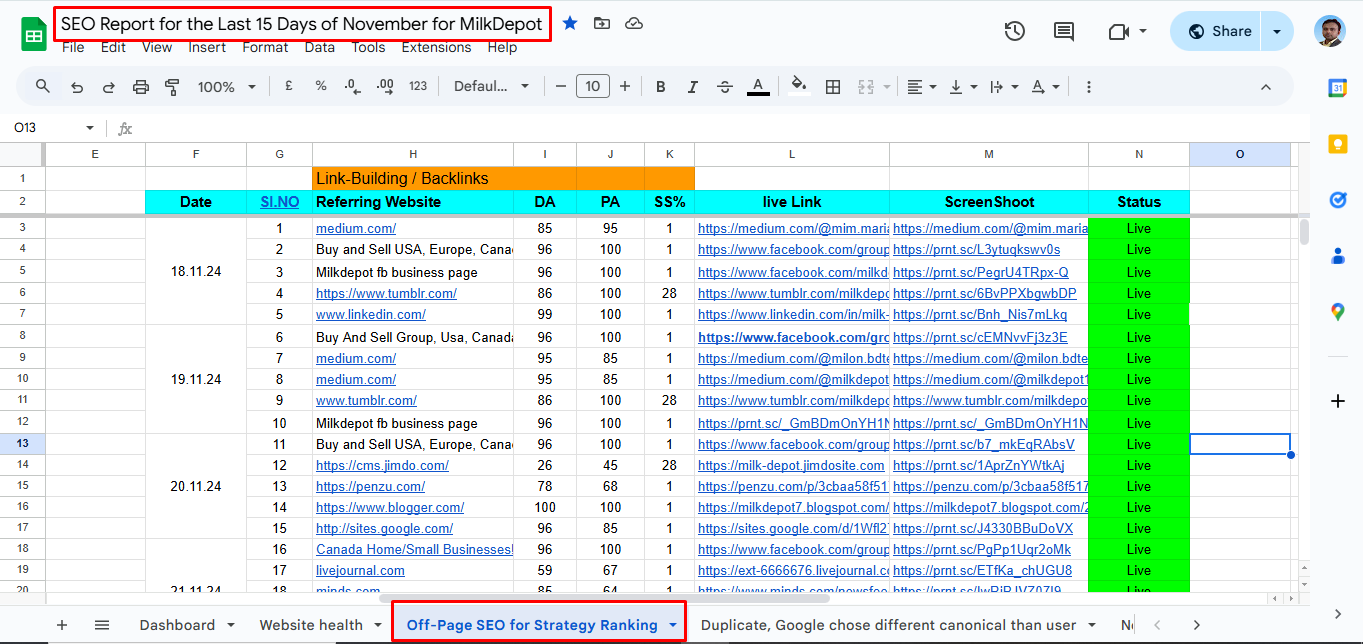Toggle italic formatting
1363x644 pixels.
693,87
